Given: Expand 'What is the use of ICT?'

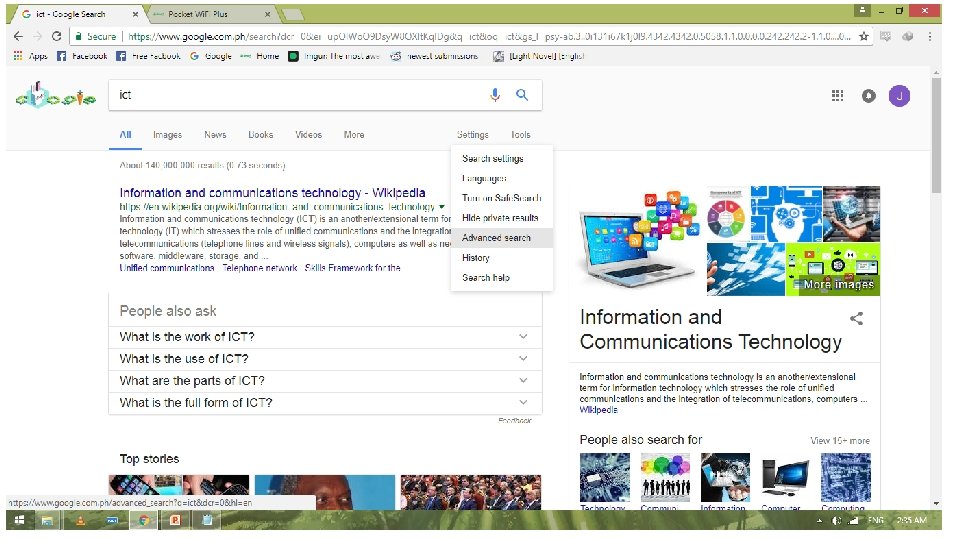Looking at the screenshot, I should (325, 359).
